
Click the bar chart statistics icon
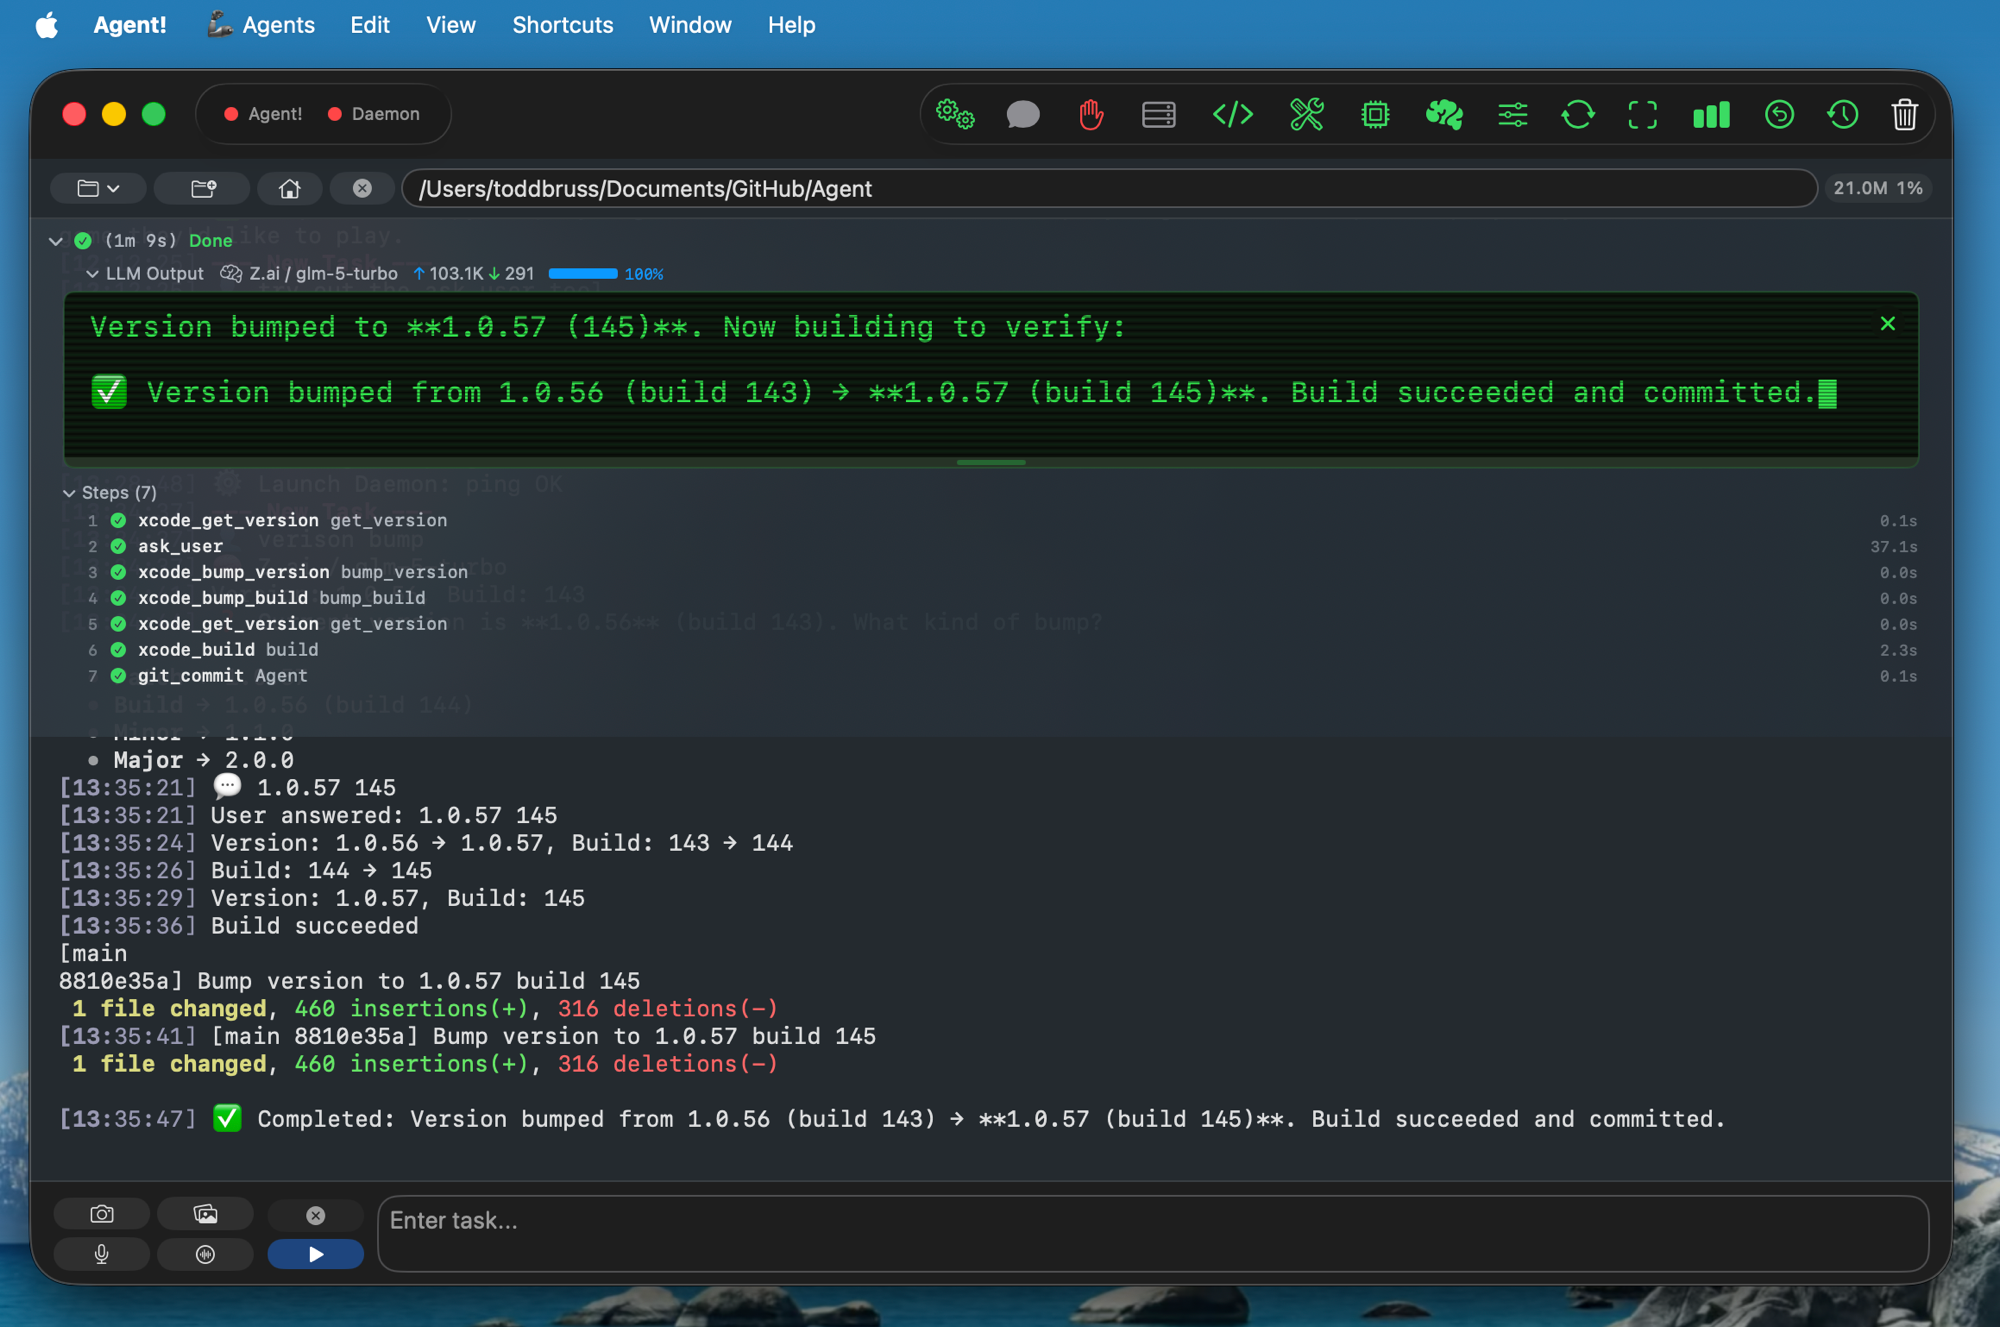pos(1710,115)
